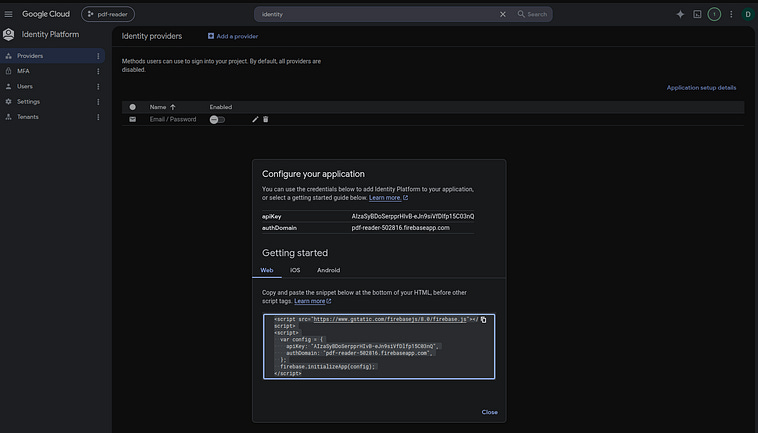Open Learn more link about snippet
This screenshot has height=433, width=758.
312,301
